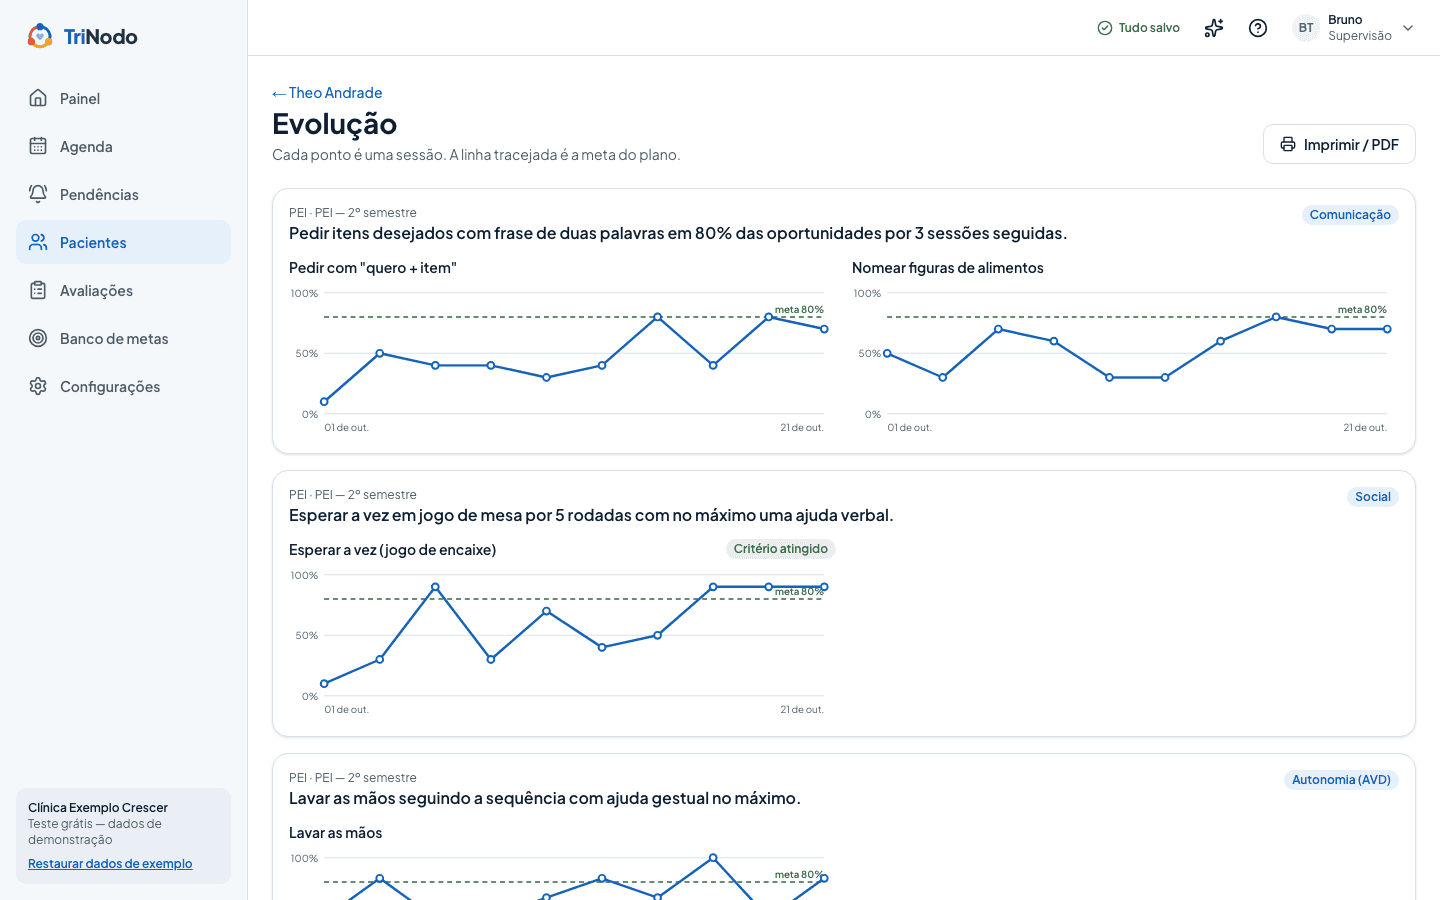Click goal text starting 'Esperar a vez em jogo'
Image resolution: width=1440 pixels, height=900 pixels.
(x=591, y=515)
